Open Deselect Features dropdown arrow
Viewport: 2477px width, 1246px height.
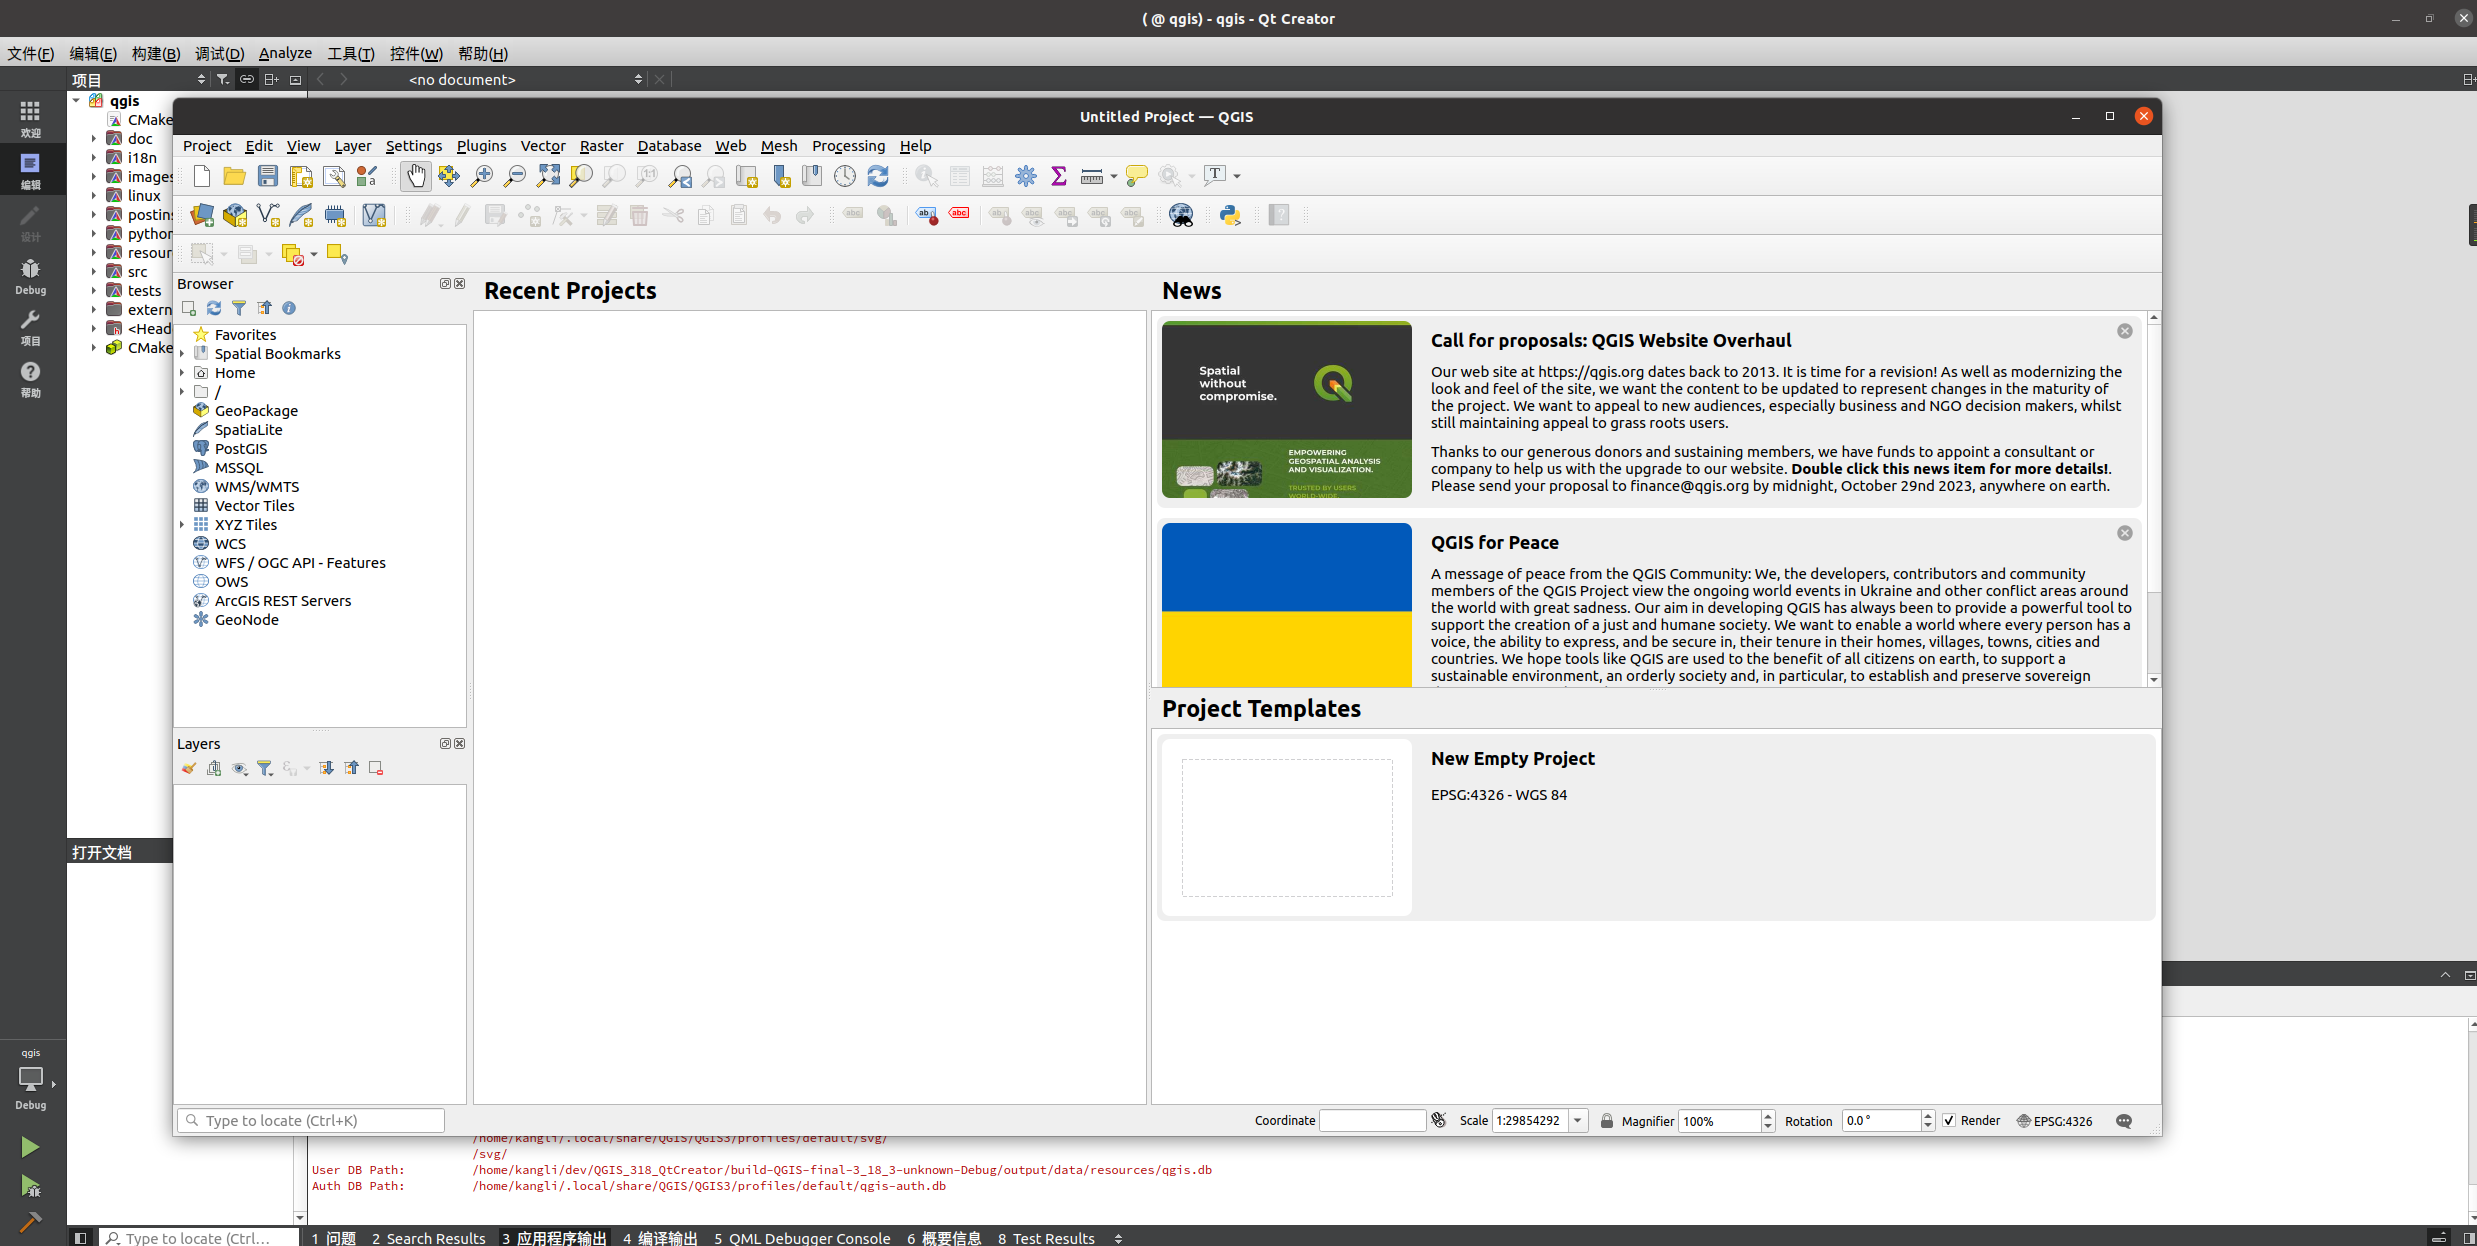(x=314, y=254)
